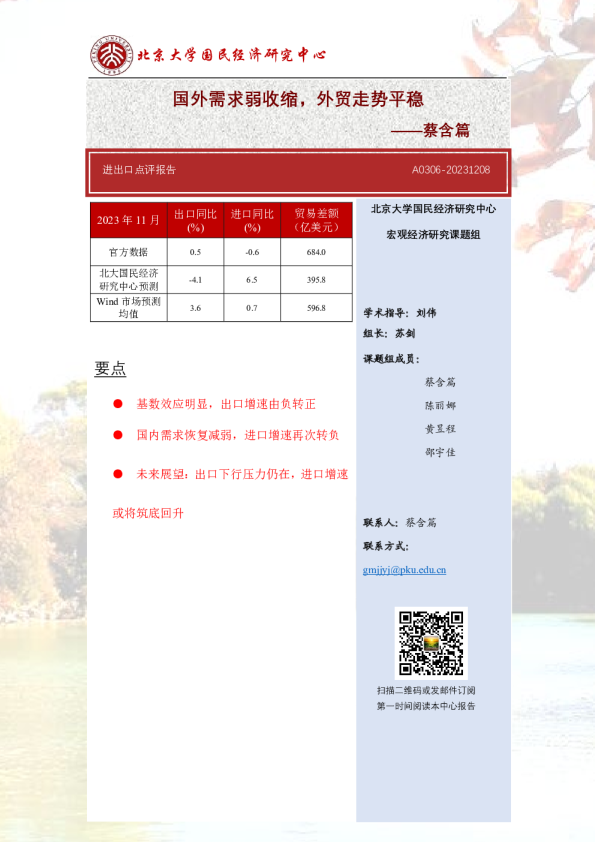595x842 pixels.
Task: Click the 官方数据 row label
Action: click(x=128, y=252)
